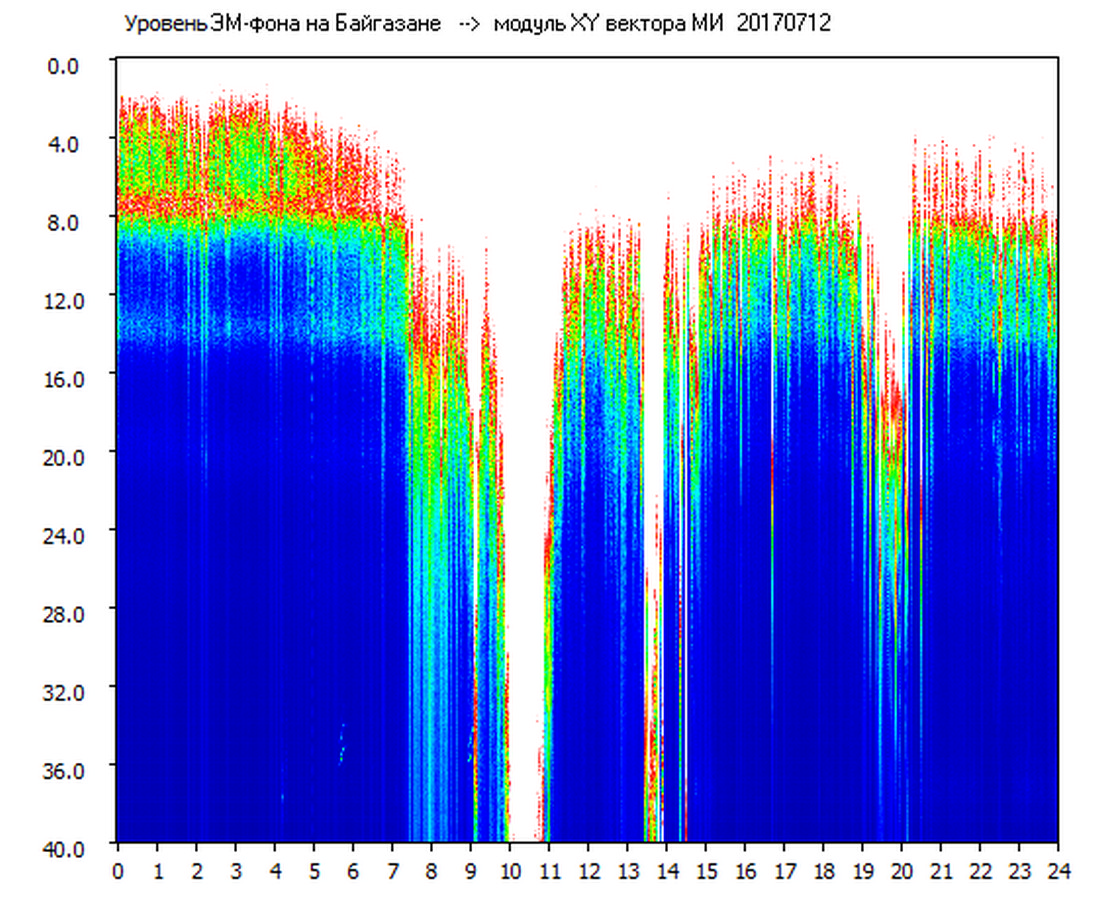Viewport: 1096px width, 900px height.
Task: Click the white data gap above hour 10
Action: pyautogui.click(x=524, y=400)
